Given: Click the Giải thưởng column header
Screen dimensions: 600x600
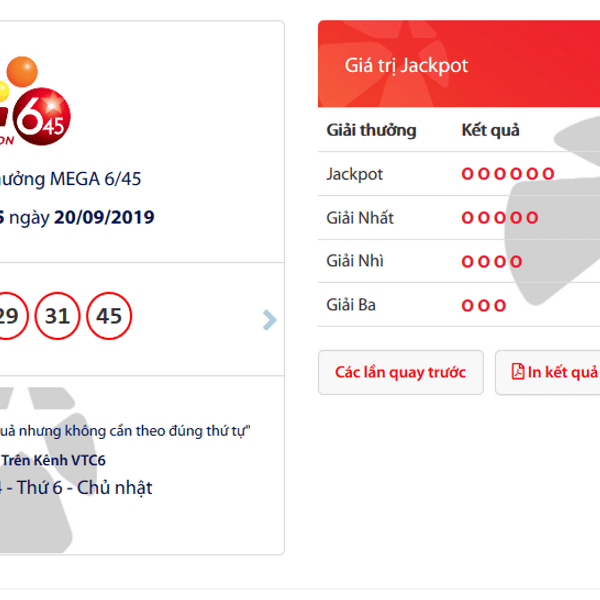Looking at the screenshot, I should pos(371,130).
